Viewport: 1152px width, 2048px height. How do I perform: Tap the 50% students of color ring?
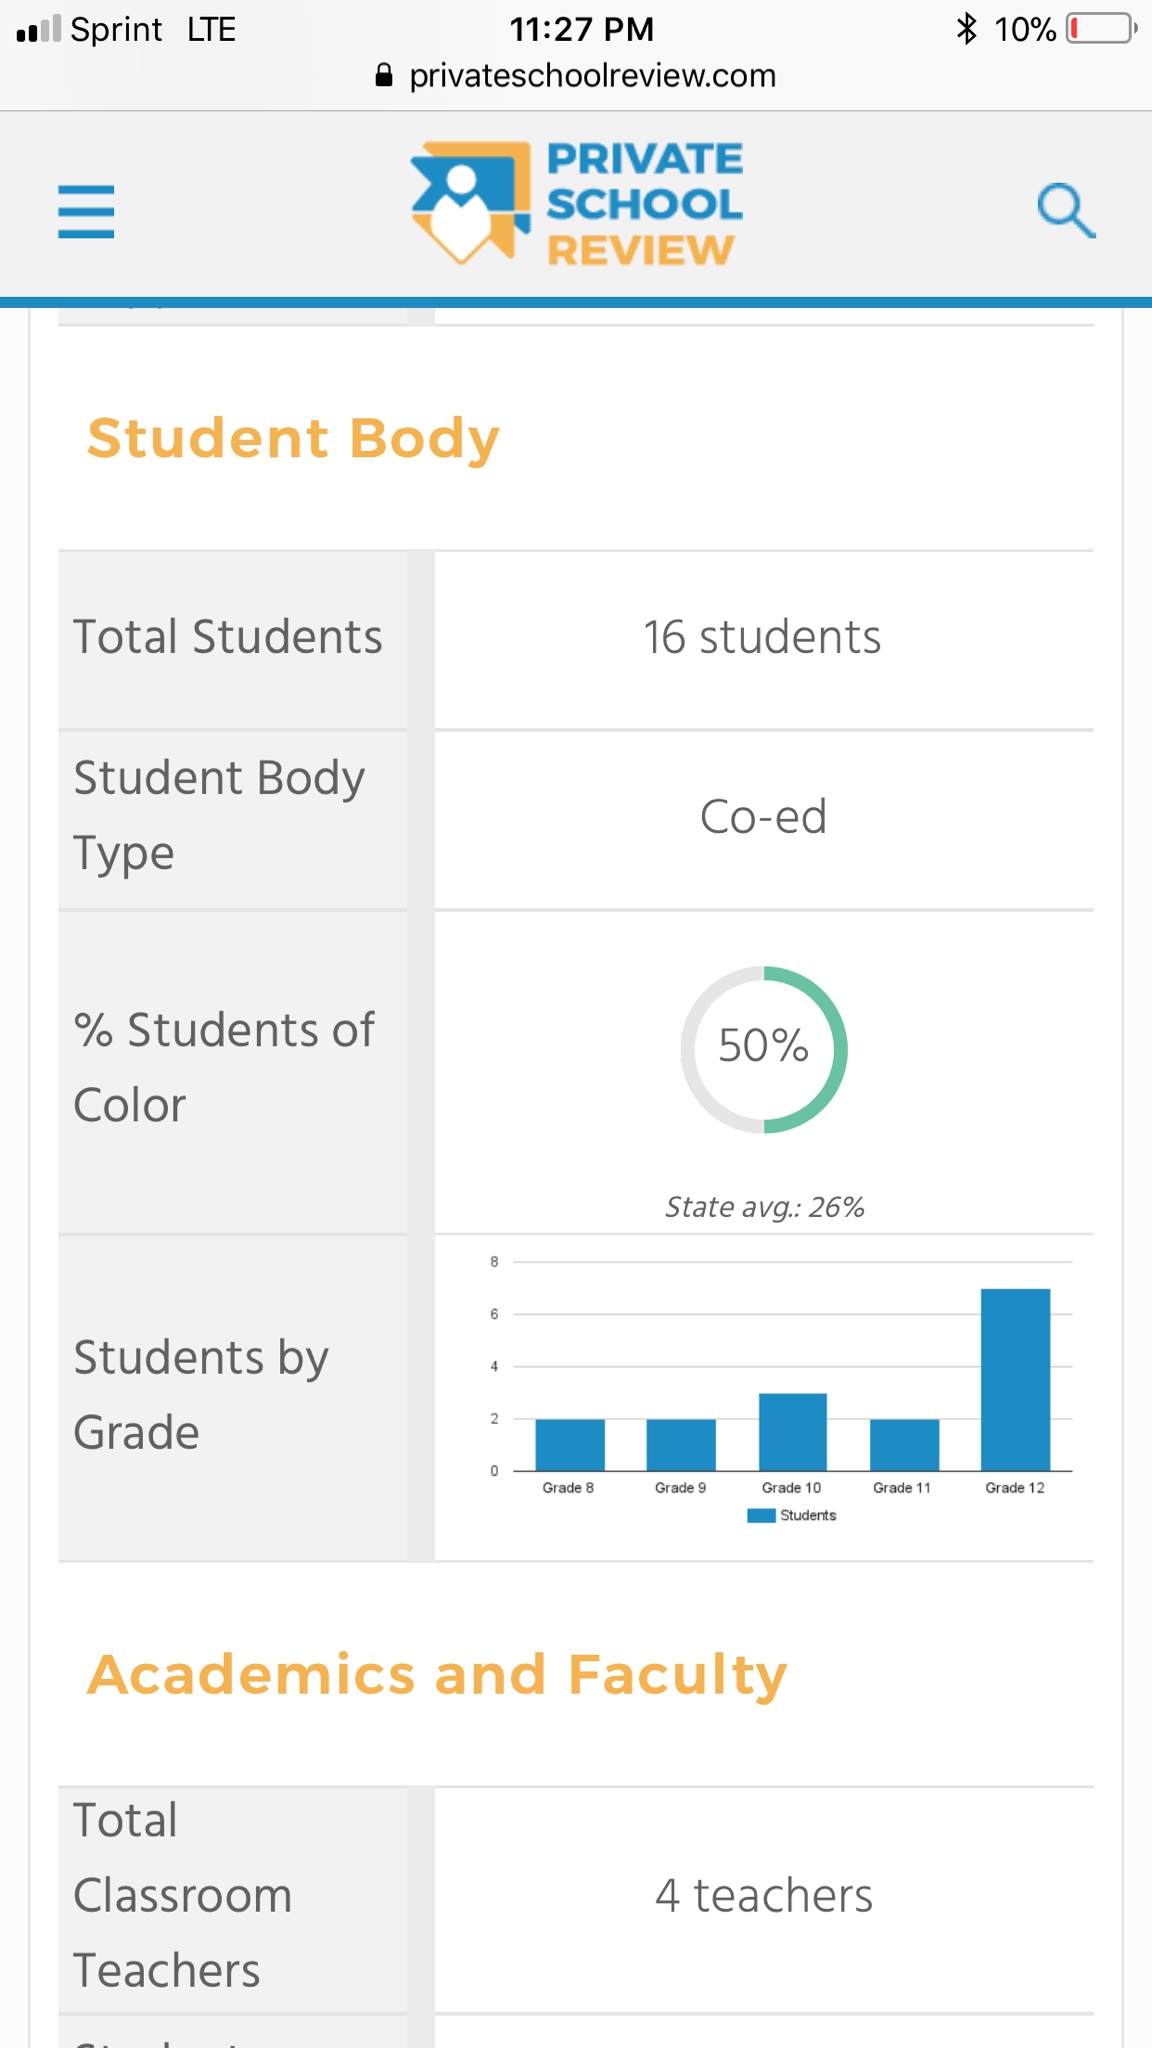[764, 1049]
